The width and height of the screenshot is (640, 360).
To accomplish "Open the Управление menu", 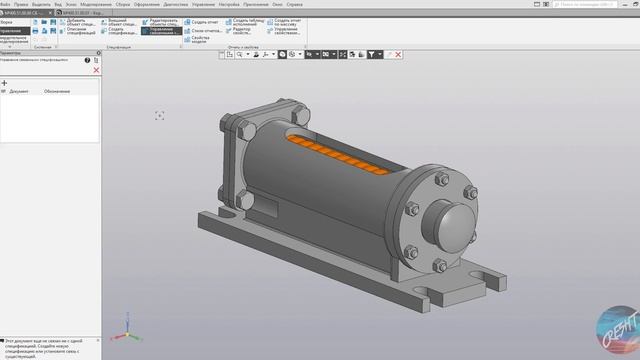I will [x=203, y=4].
